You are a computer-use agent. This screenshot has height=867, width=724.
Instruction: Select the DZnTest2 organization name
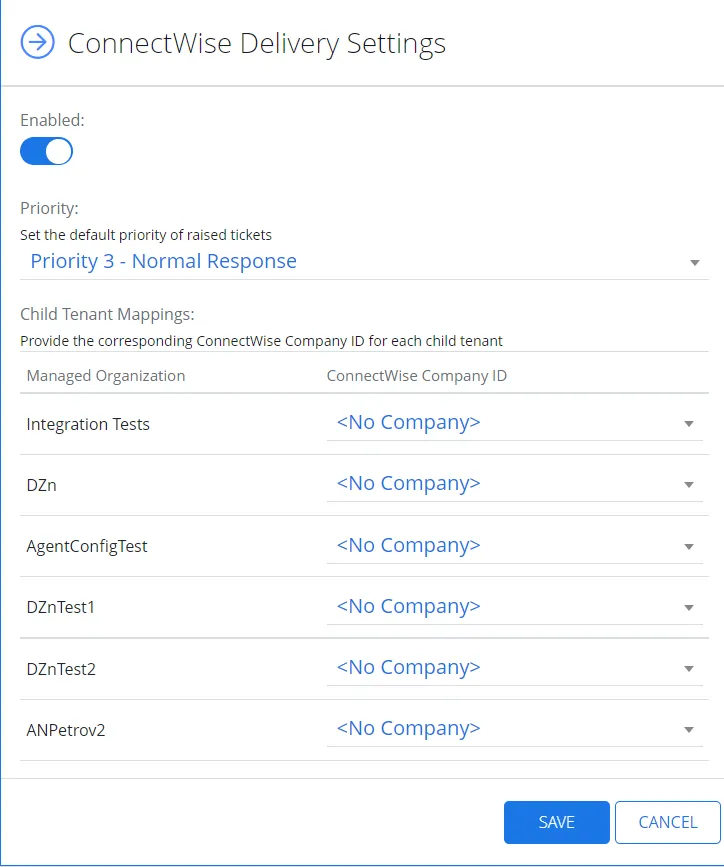[61, 669]
